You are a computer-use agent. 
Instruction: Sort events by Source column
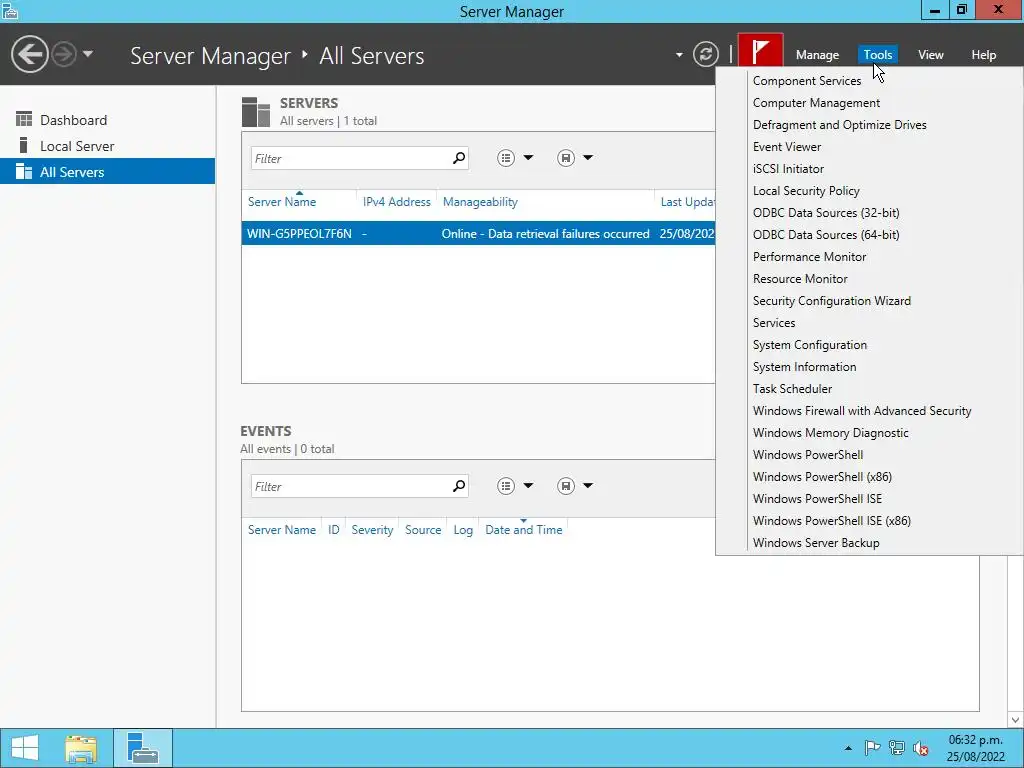pos(423,530)
